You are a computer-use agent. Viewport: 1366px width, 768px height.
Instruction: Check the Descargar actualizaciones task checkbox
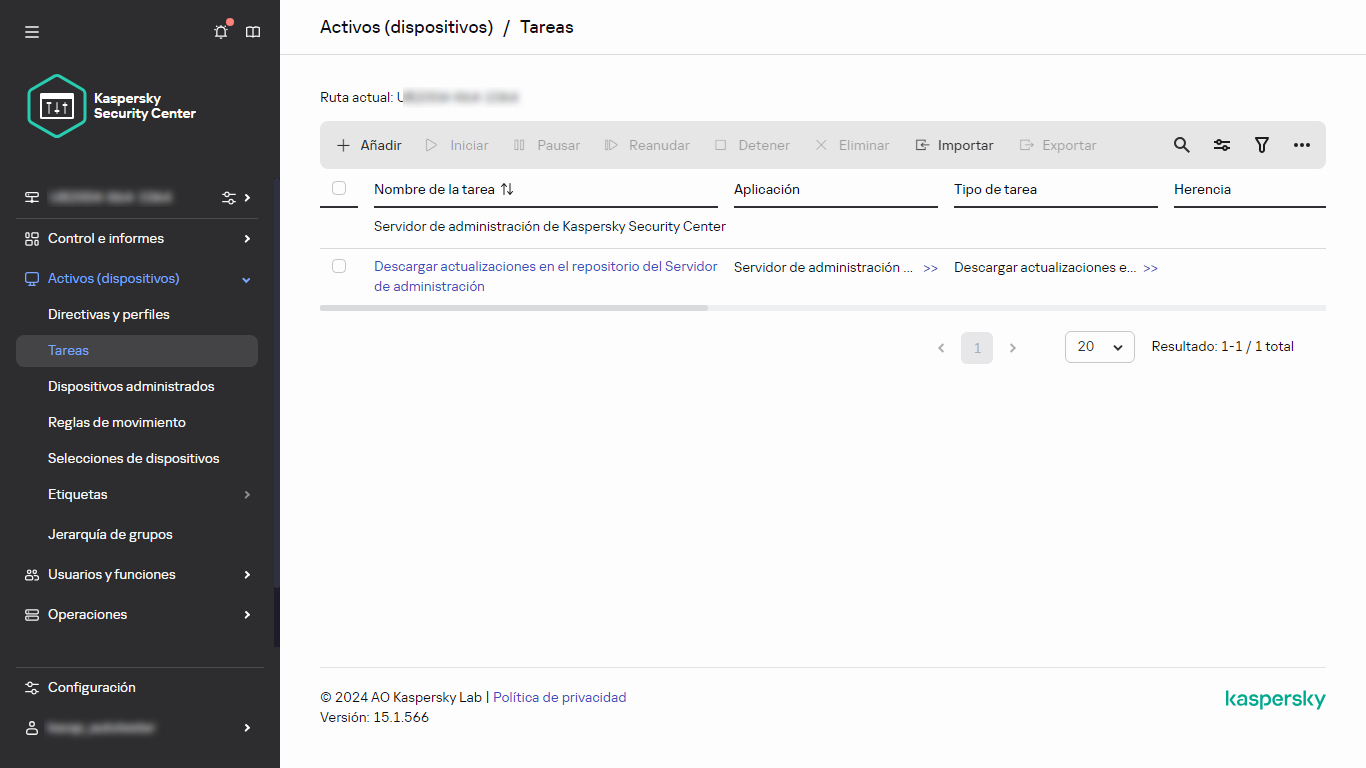coord(338,267)
